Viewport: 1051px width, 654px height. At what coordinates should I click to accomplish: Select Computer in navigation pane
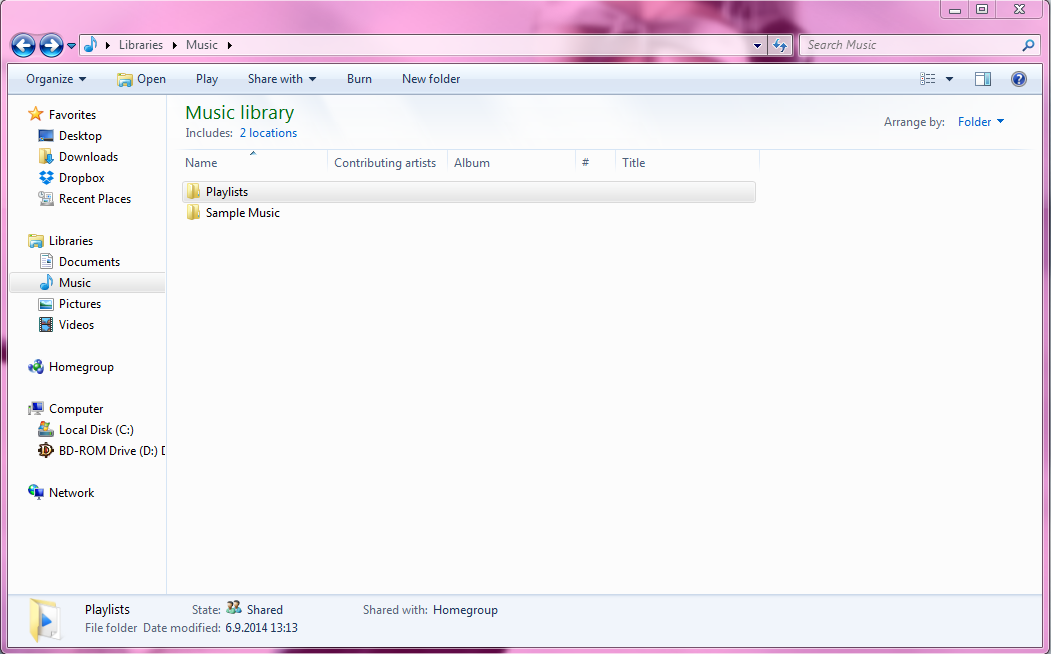pyautogui.click(x=76, y=409)
